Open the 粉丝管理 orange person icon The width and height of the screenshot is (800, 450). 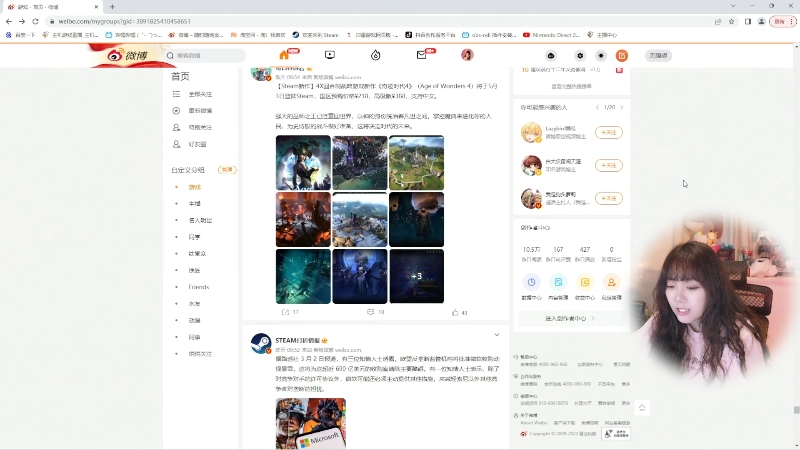coord(611,282)
